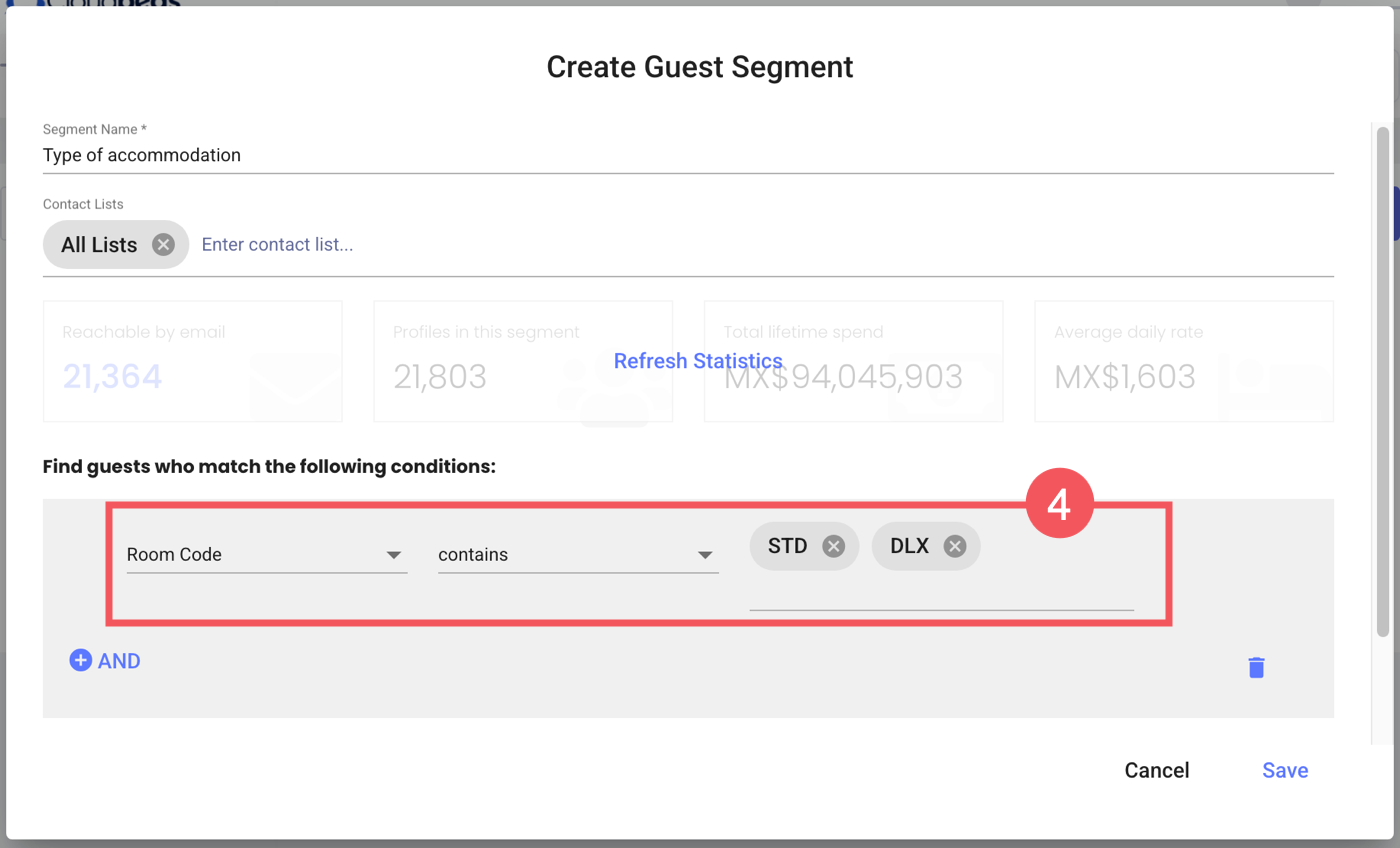Select the Reachable by email card
This screenshot has width=1400, height=848.
tap(192, 361)
